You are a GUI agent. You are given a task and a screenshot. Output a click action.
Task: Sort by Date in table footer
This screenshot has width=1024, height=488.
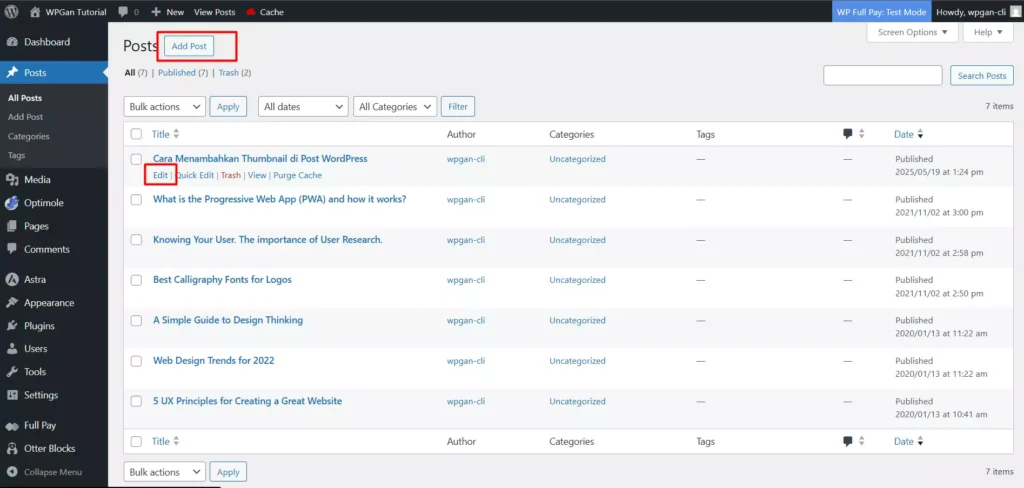(908, 441)
